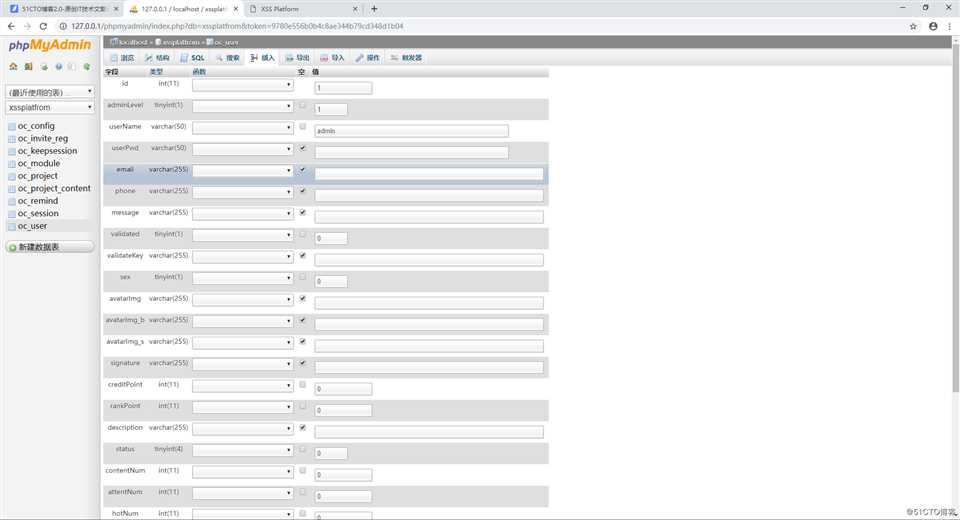Open phpMyAdmin documentation help icon
This screenshot has height=520, width=960.
coord(59,66)
